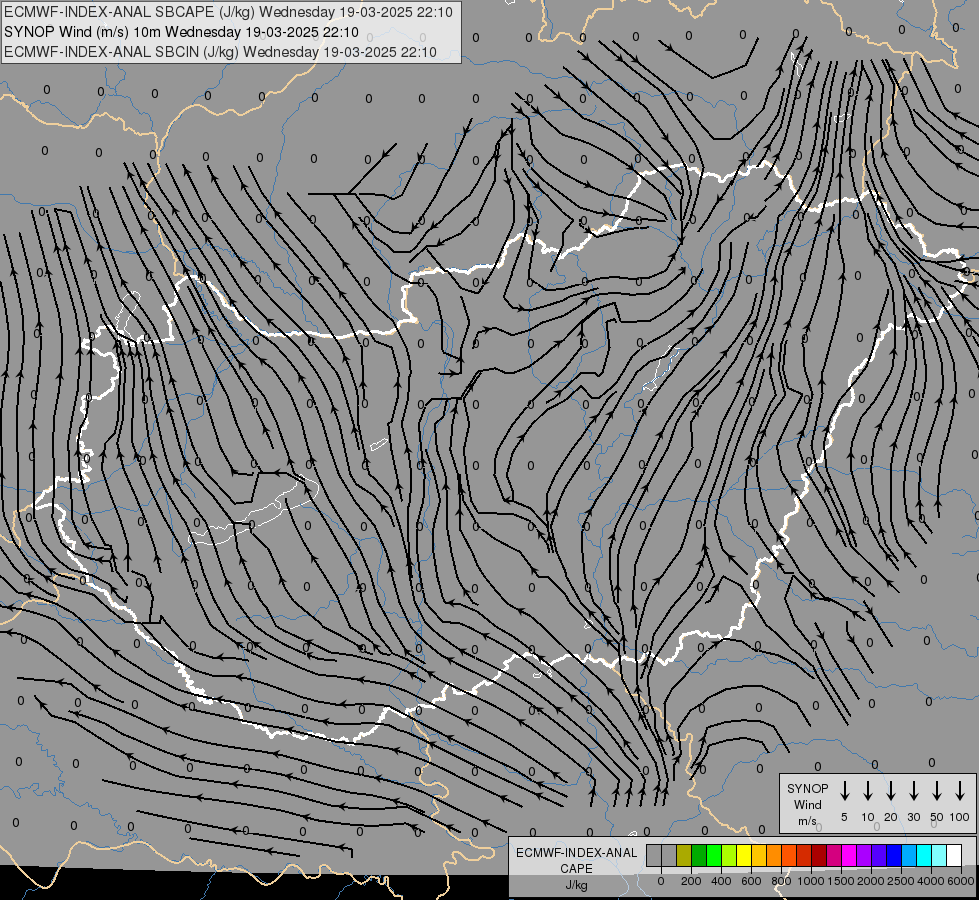Click the SYNOP wind arrow above 30
Image resolution: width=979 pixels, height=900 pixels.
[x=913, y=791]
